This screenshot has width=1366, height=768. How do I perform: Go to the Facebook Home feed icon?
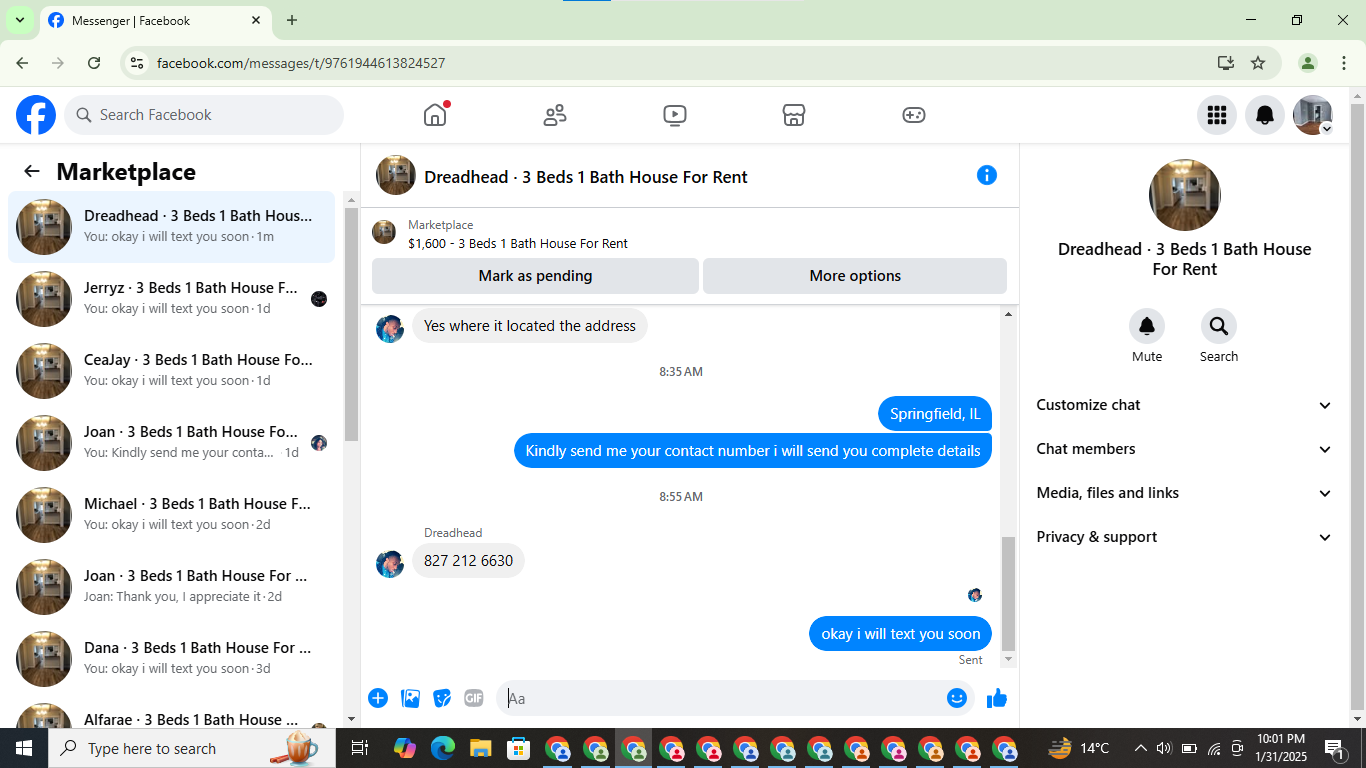pos(435,115)
